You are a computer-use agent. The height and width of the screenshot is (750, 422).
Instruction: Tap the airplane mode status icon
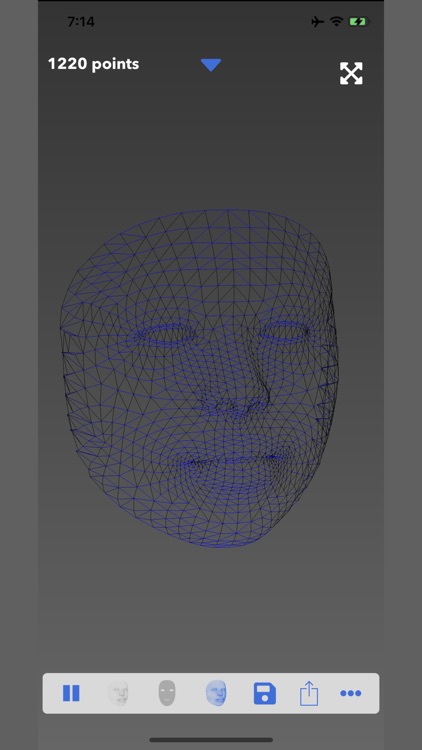(x=317, y=22)
